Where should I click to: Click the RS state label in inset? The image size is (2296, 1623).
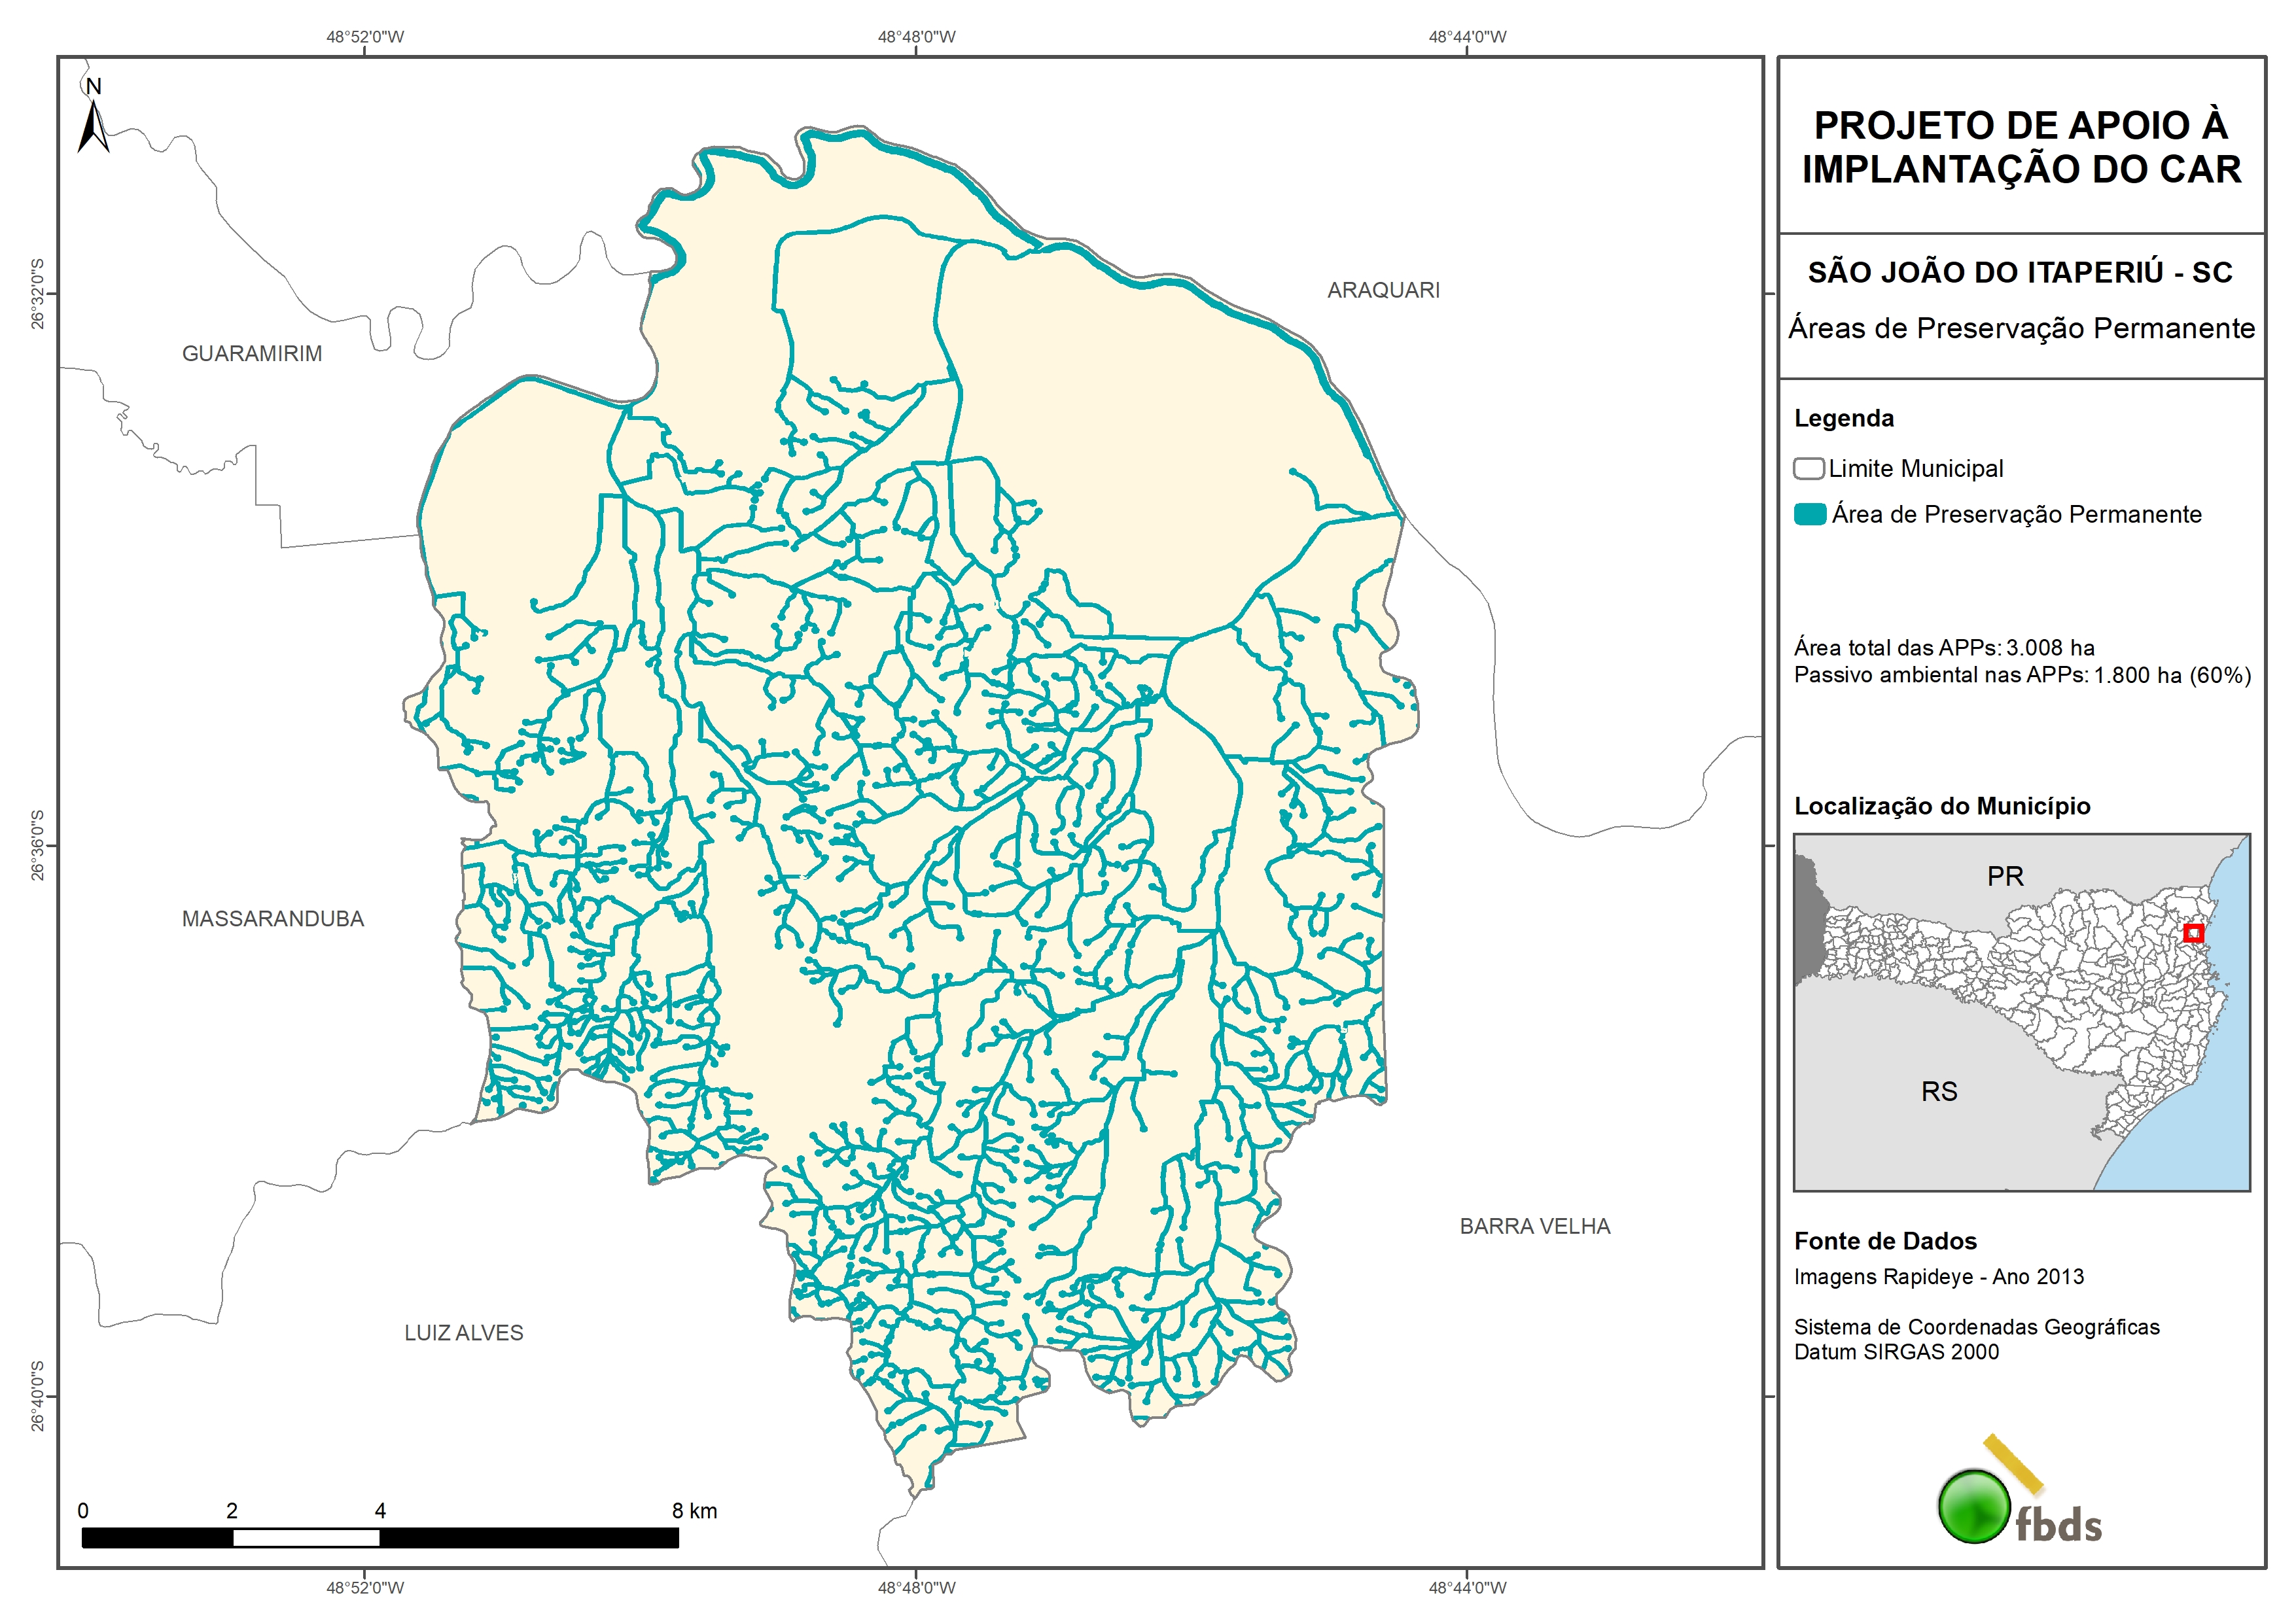tap(1939, 1092)
